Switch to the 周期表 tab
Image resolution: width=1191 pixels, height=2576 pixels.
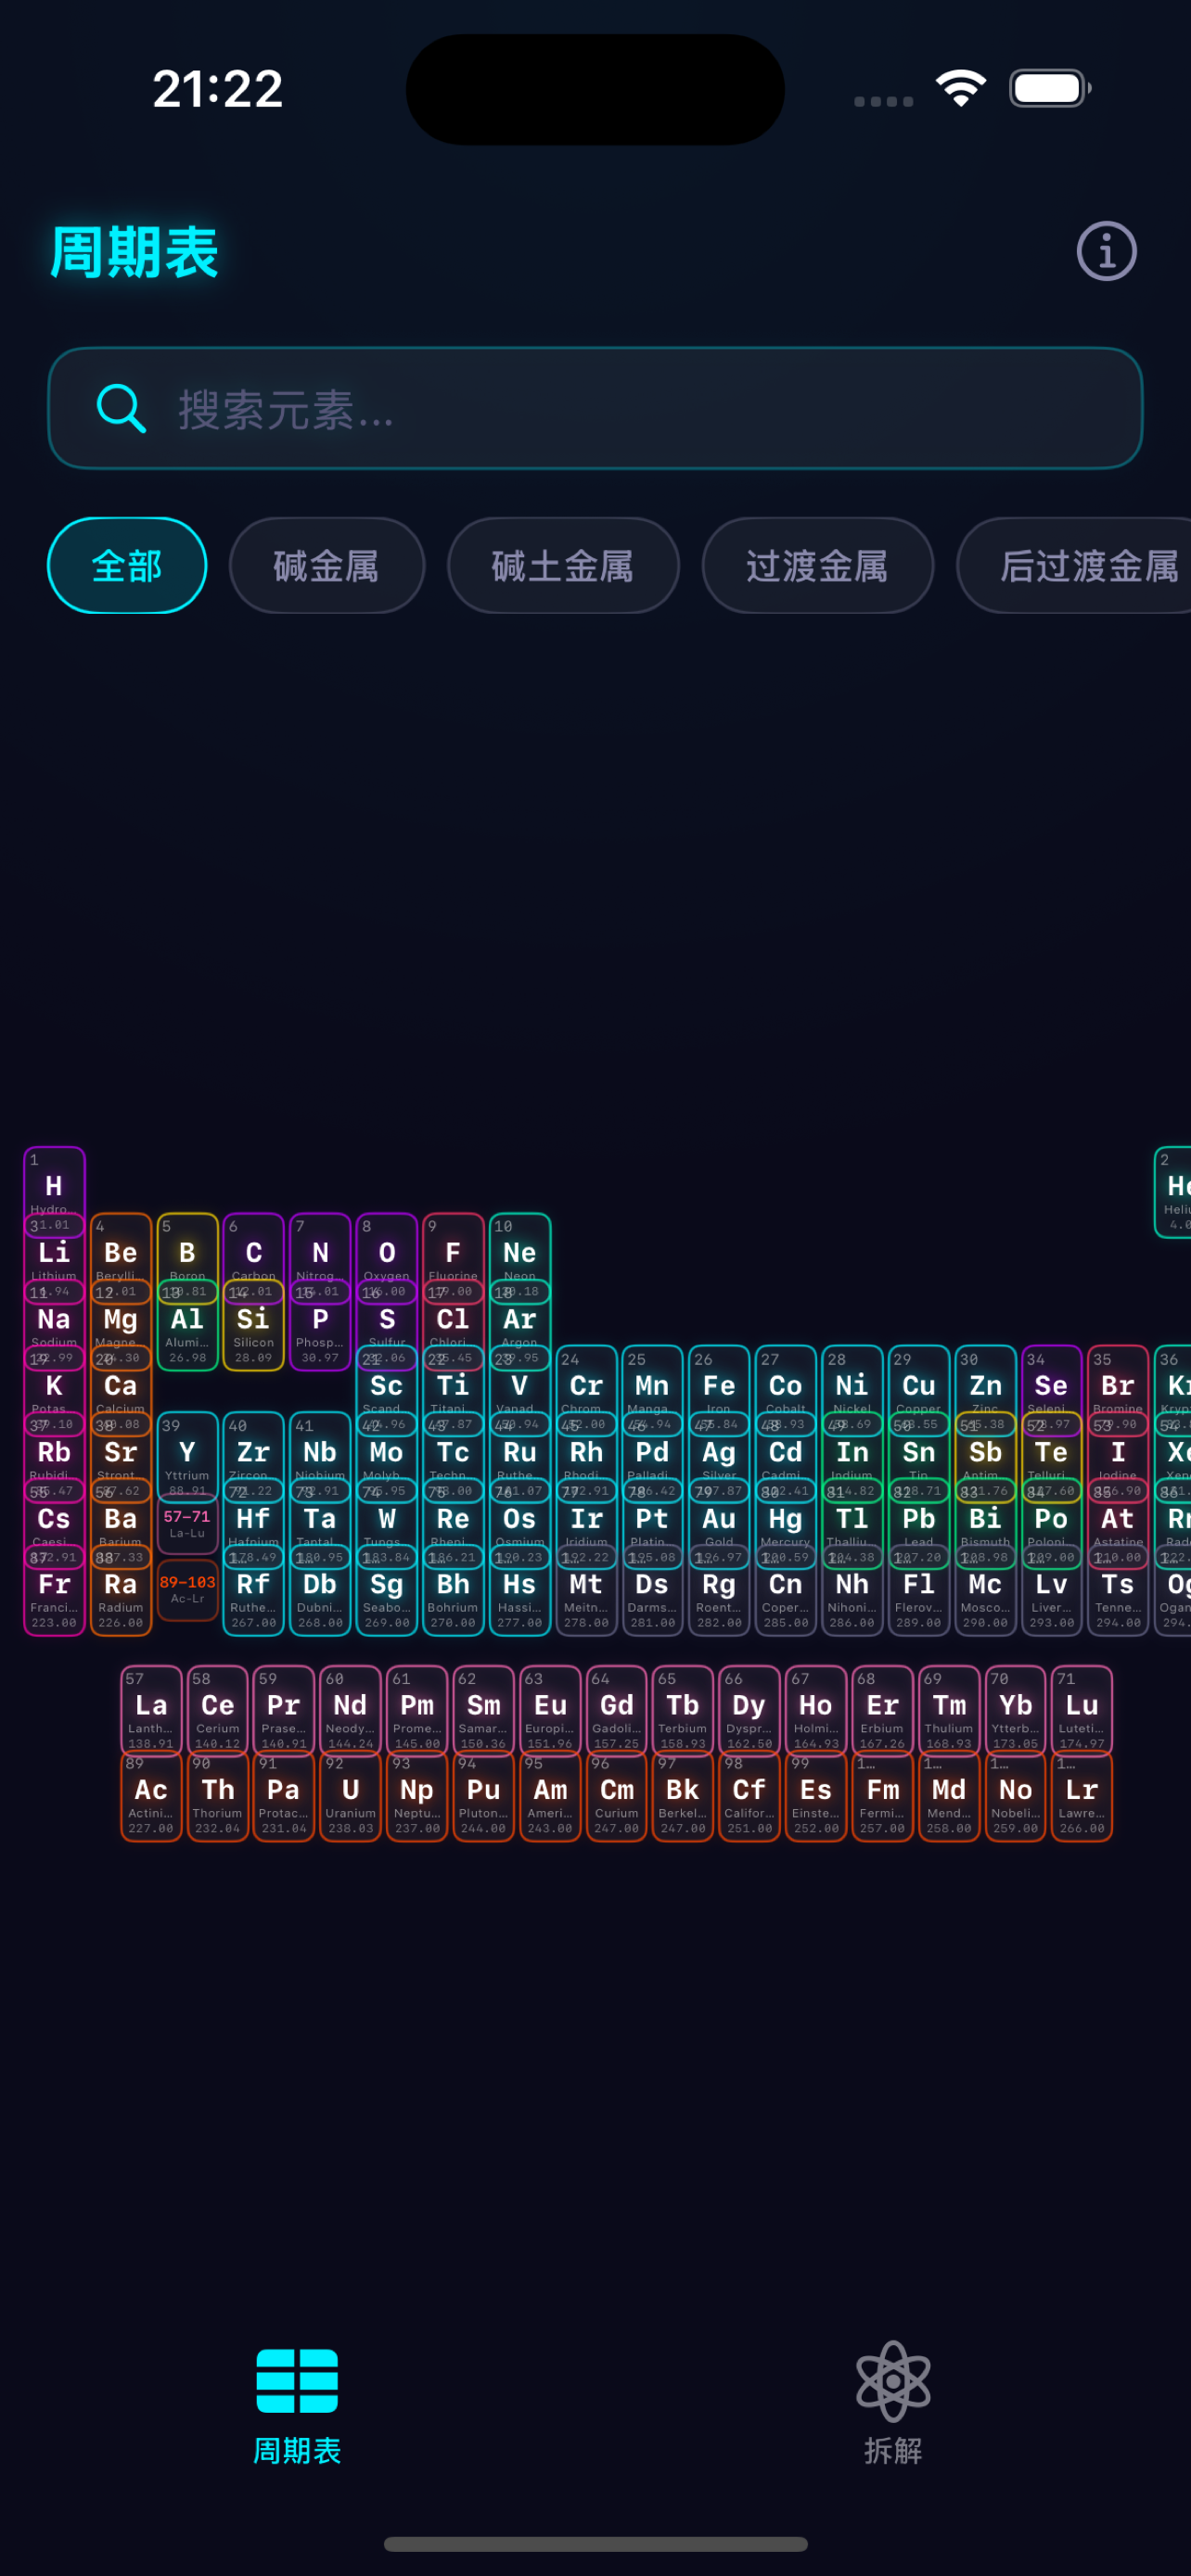click(x=297, y=2407)
